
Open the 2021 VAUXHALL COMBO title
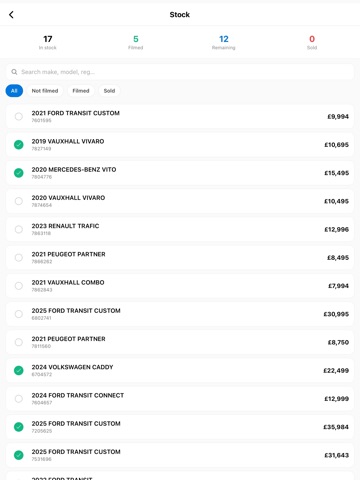pyautogui.click(x=68, y=282)
